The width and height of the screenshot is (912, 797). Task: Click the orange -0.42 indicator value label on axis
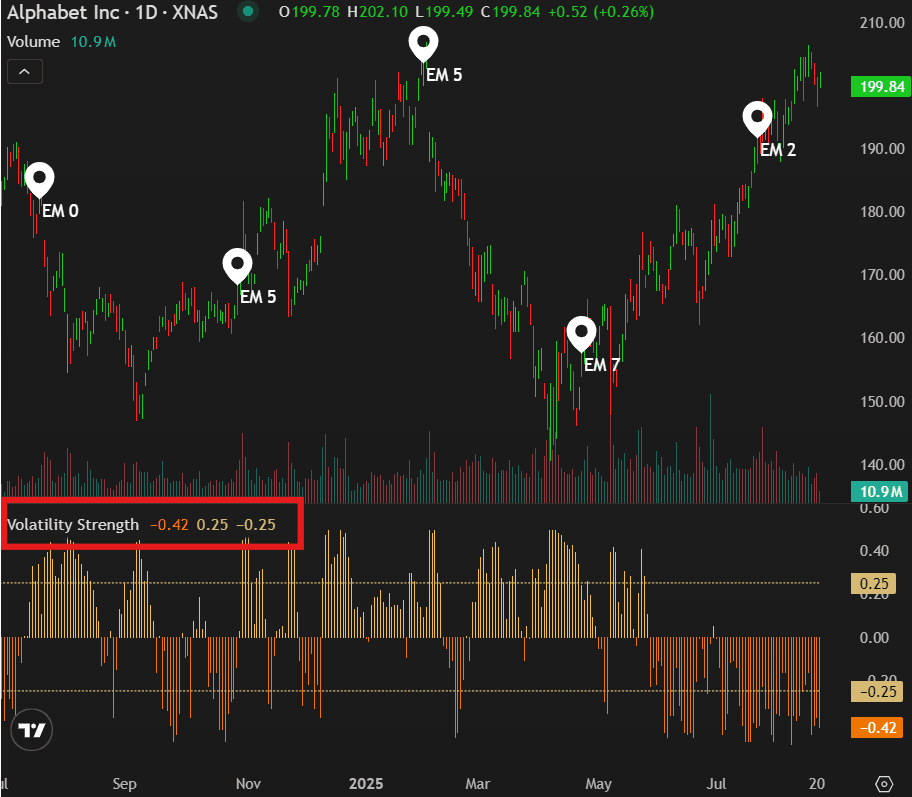[878, 728]
